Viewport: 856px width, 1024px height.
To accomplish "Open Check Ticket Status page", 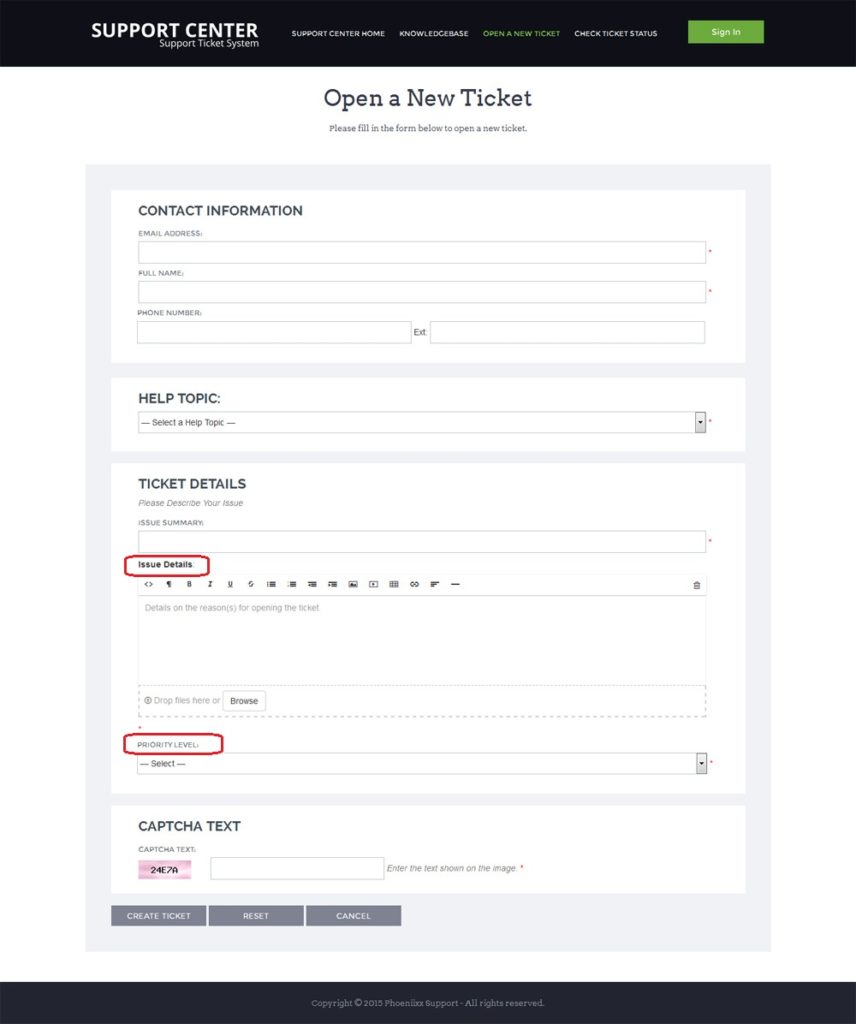I will click(616, 33).
